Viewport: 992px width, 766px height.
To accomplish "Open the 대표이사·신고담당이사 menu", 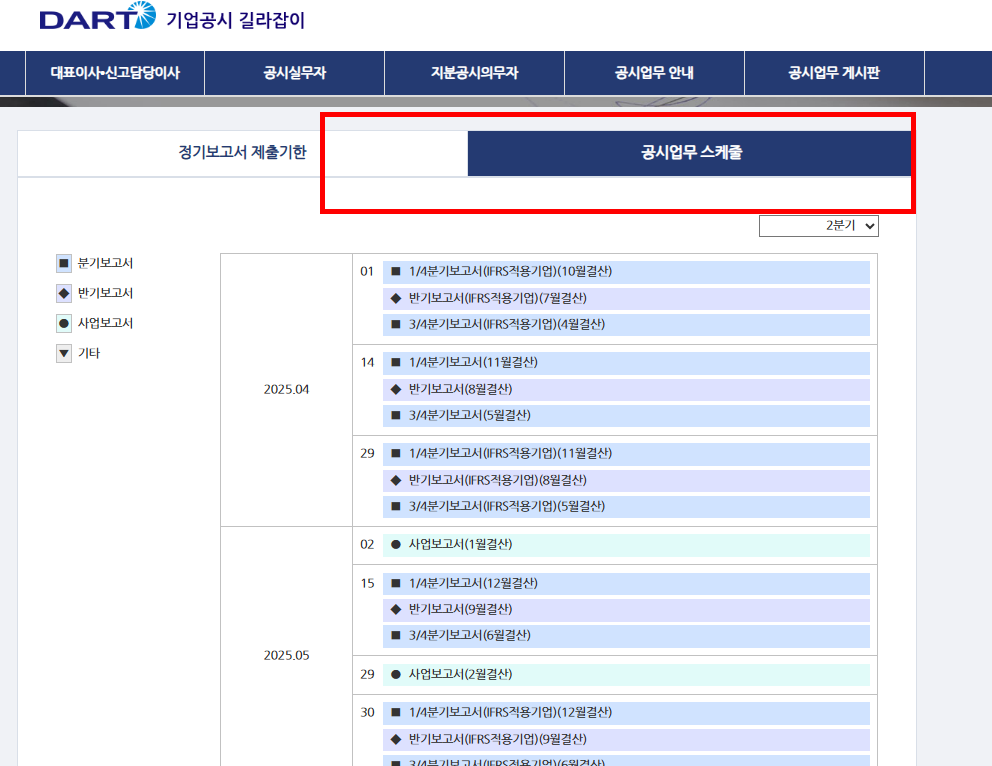I will 114,72.
